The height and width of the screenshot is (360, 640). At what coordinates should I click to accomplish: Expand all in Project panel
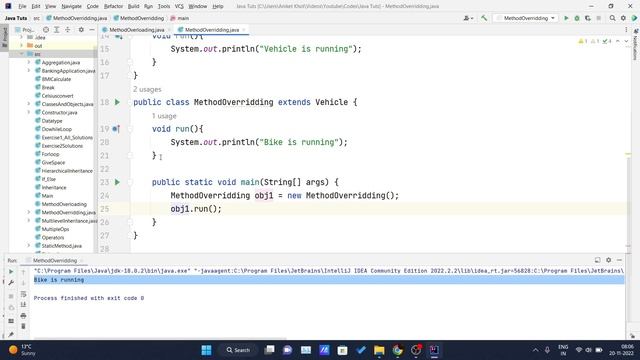click(57, 30)
